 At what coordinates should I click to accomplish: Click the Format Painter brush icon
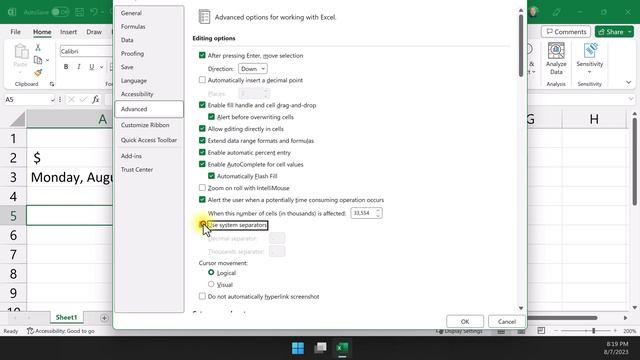click(38, 73)
